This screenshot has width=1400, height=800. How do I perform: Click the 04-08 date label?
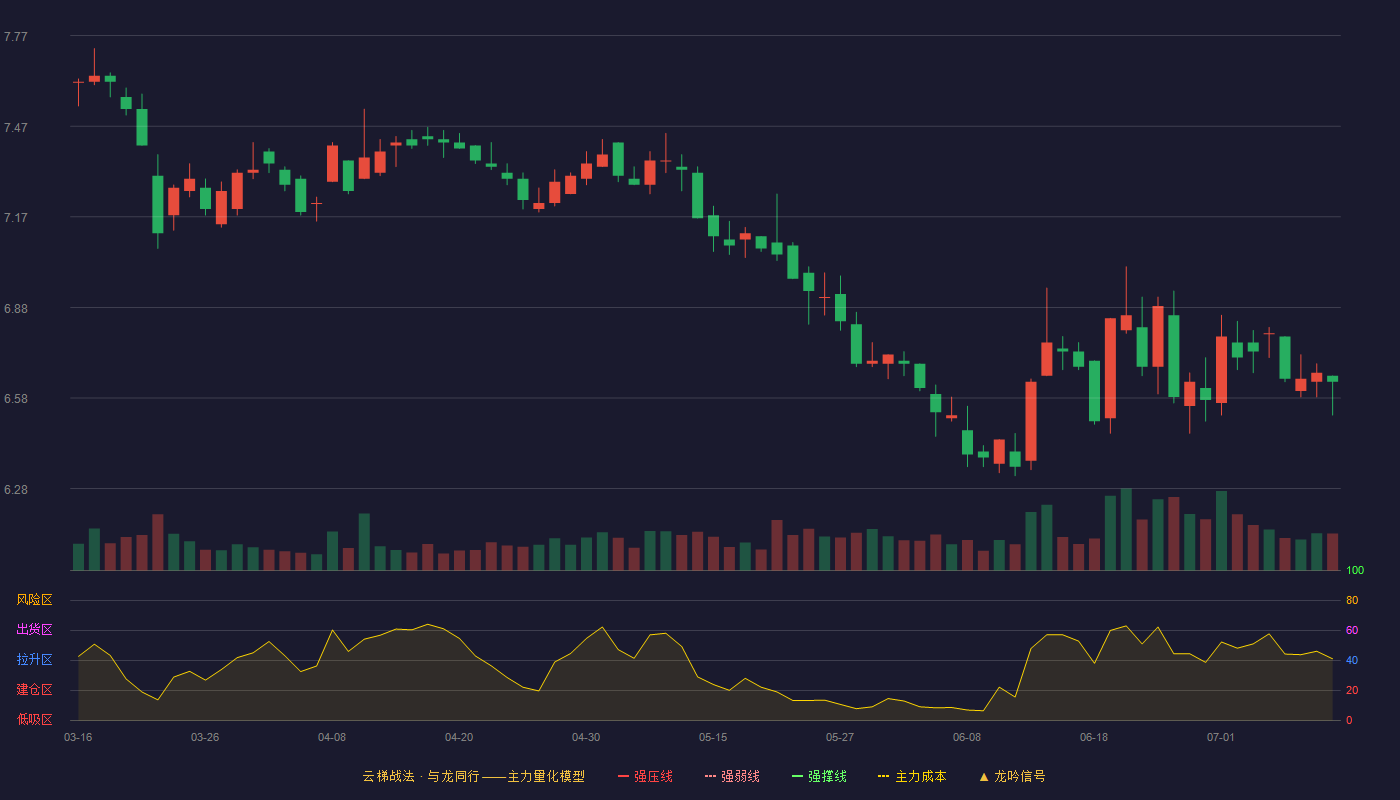(332, 737)
